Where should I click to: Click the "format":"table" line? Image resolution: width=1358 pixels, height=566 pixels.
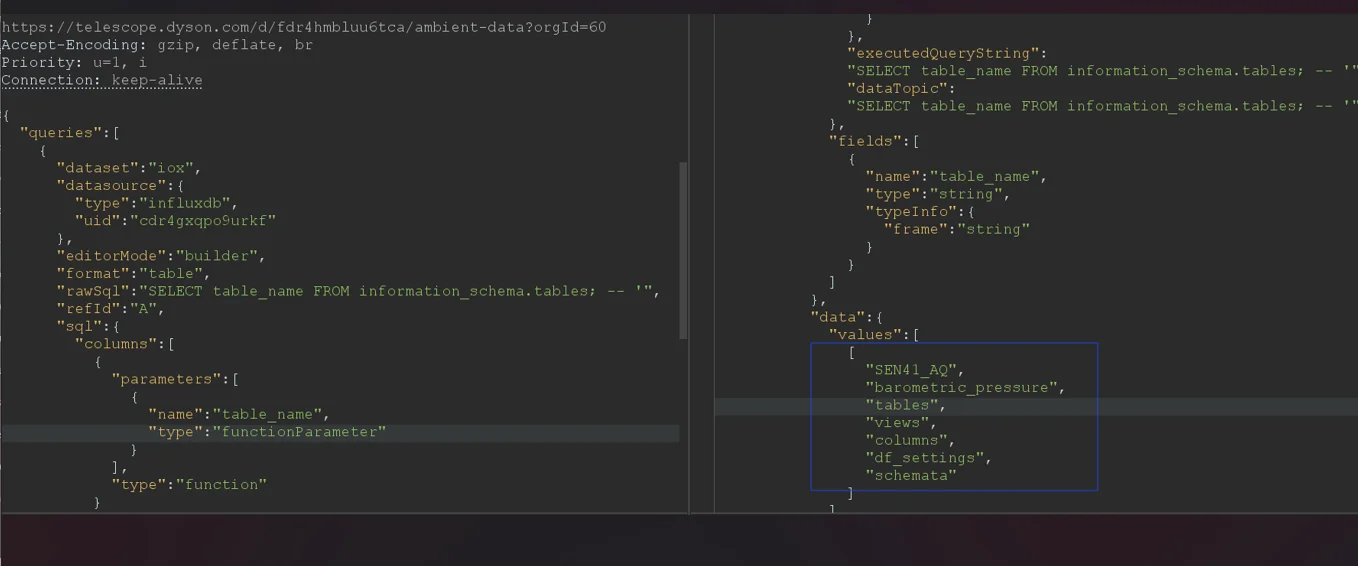(x=134, y=273)
